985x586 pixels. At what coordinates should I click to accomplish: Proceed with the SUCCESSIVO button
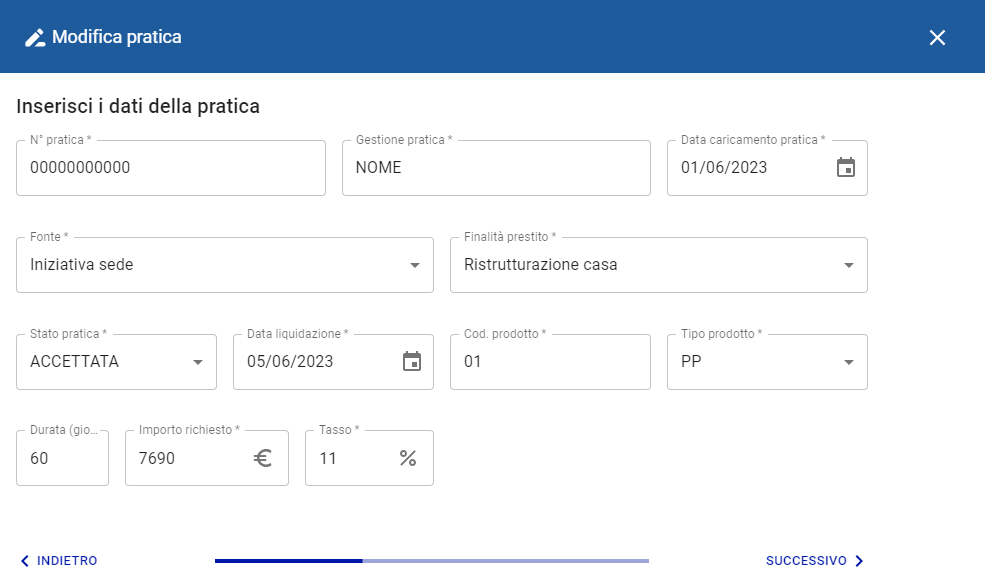coord(814,561)
